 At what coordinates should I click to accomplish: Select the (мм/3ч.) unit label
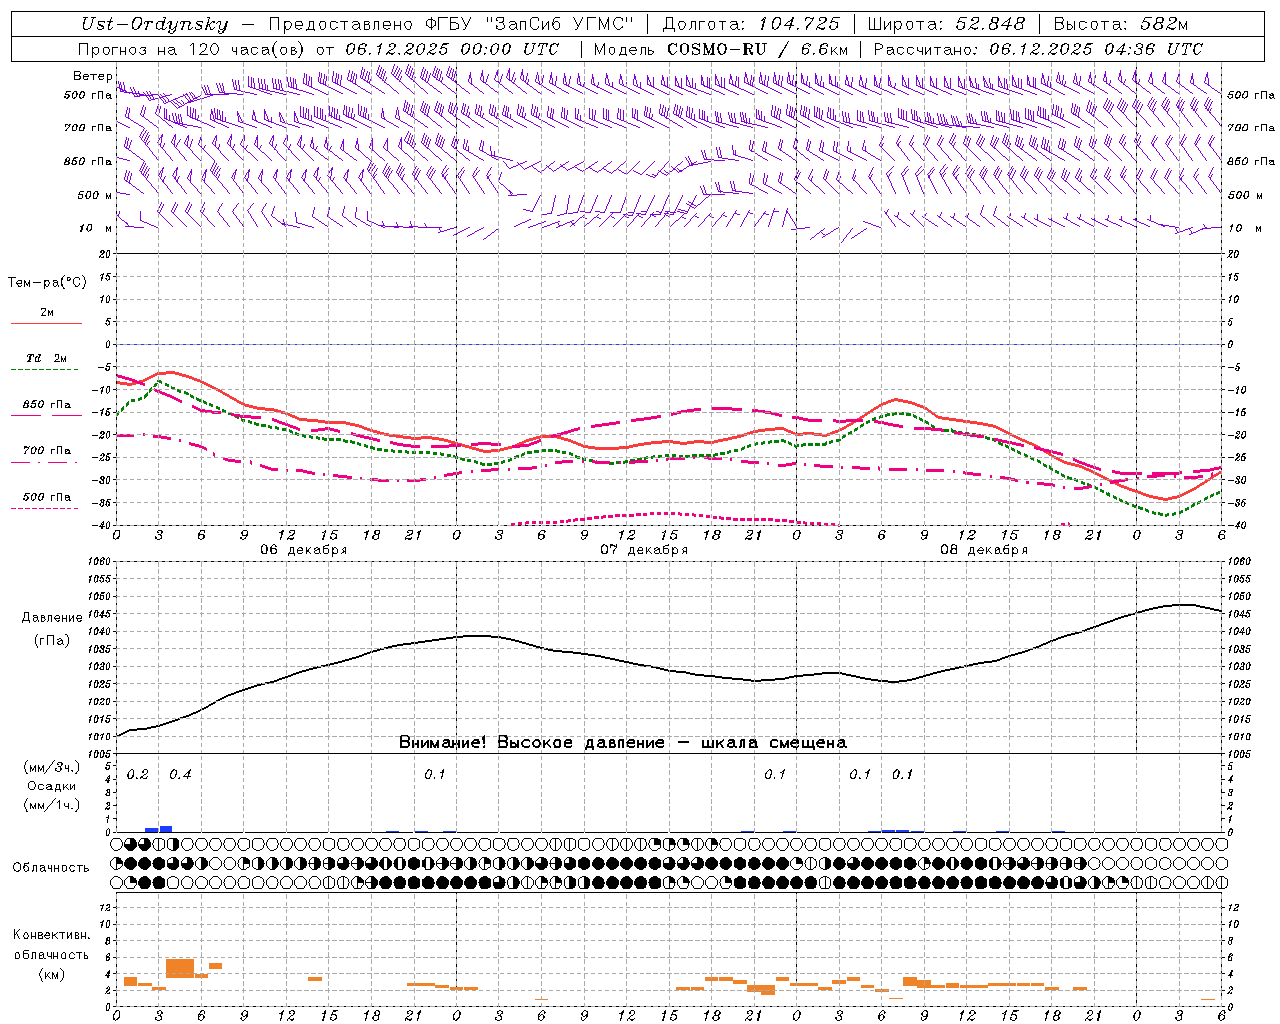coord(52,768)
